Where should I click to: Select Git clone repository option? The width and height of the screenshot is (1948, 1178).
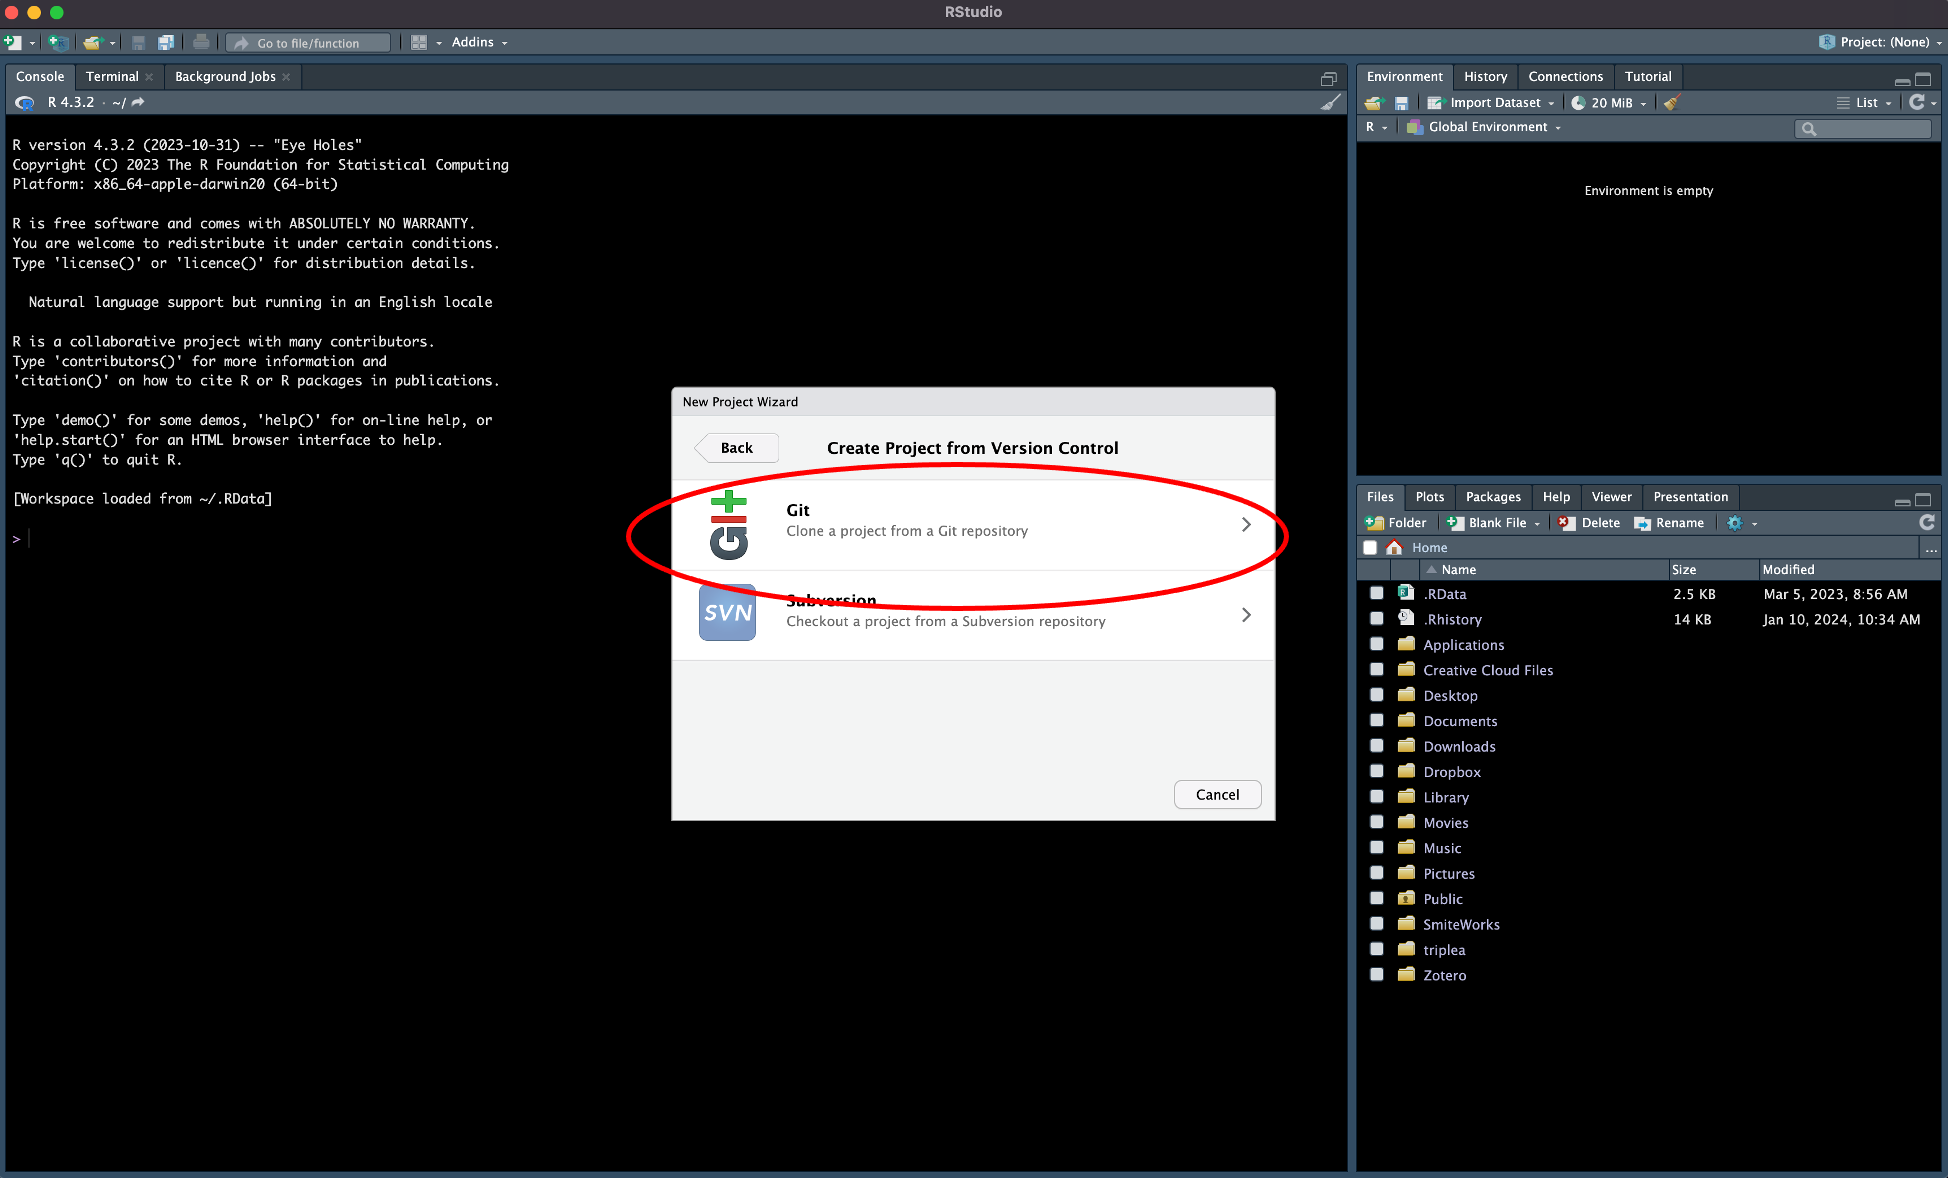pos(973,524)
